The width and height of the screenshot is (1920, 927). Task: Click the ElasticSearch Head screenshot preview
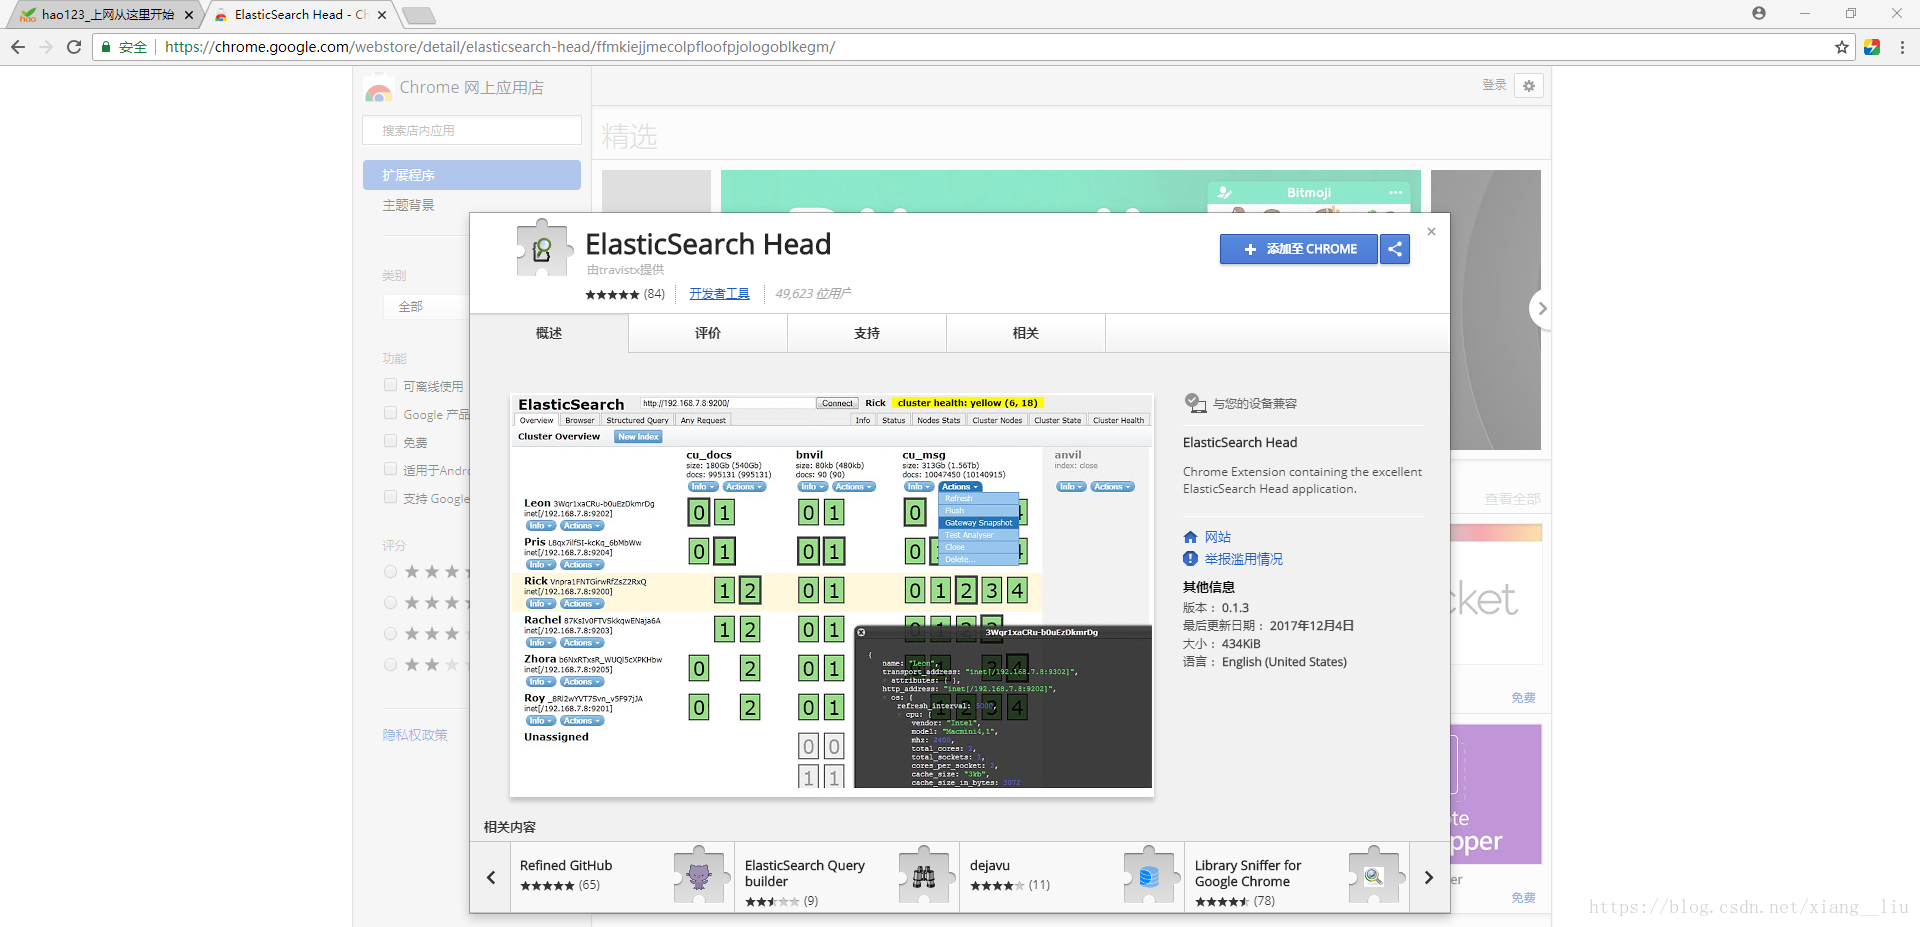(832, 595)
